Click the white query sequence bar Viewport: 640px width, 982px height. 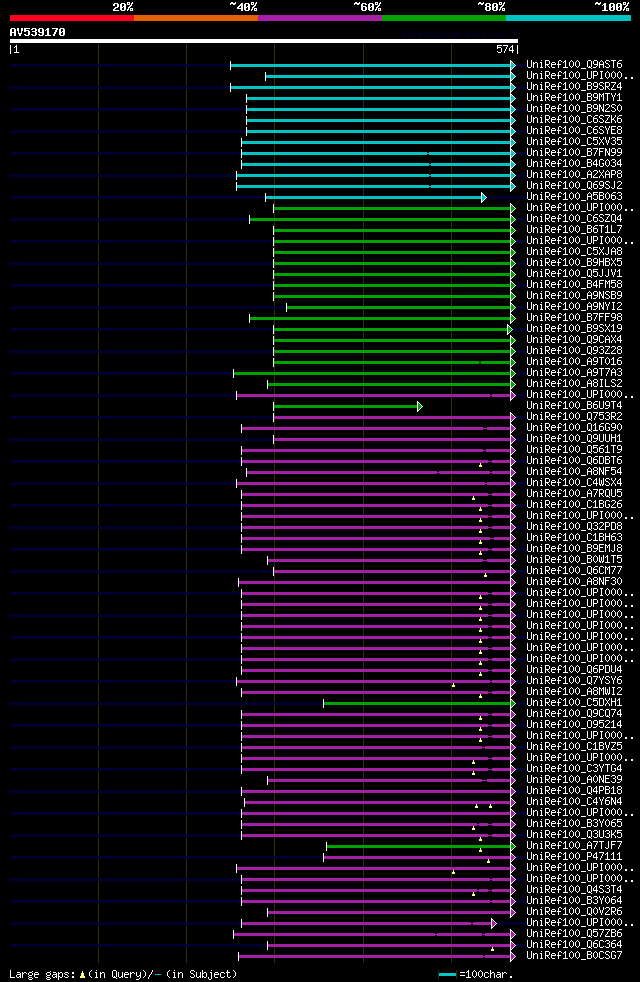tap(264, 41)
